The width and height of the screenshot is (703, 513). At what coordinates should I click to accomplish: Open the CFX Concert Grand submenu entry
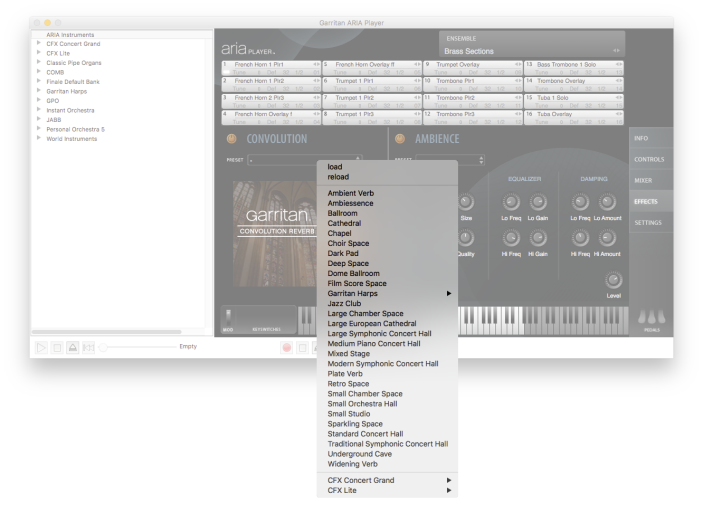coord(387,480)
